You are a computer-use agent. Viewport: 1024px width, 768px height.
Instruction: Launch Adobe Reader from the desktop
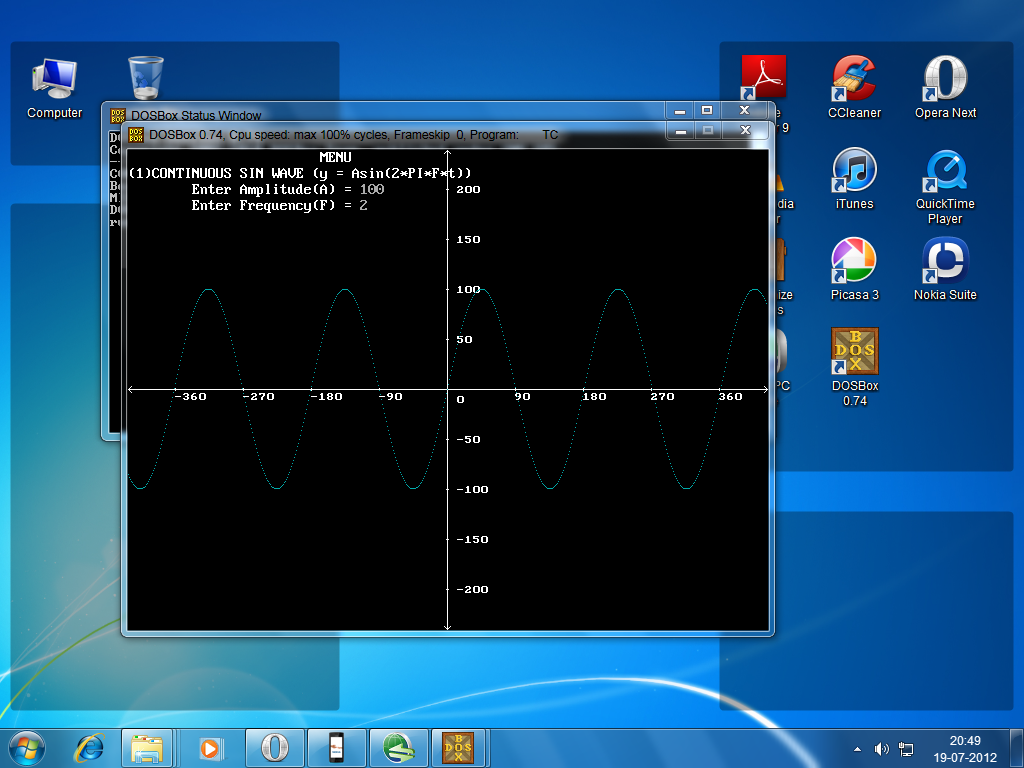click(763, 75)
